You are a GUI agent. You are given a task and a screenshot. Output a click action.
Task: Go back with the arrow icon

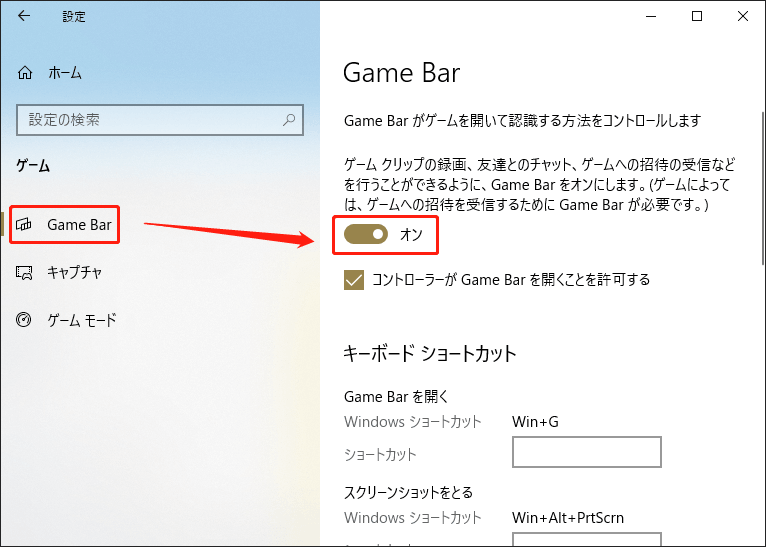(x=23, y=16)
